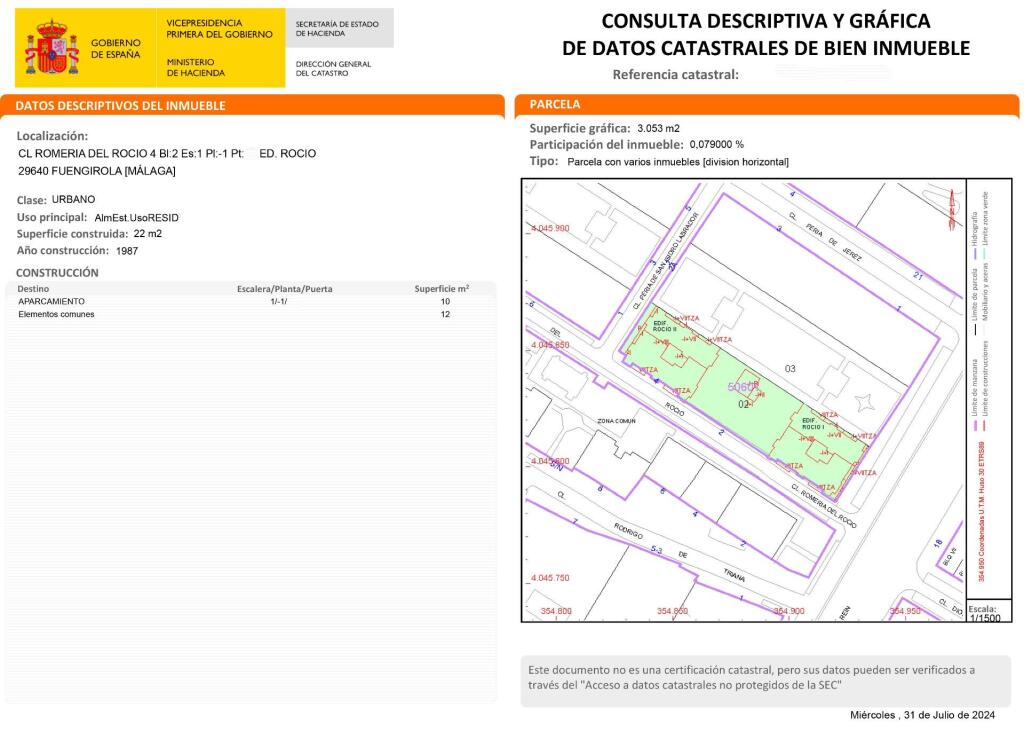
Task: Click 'EDIF ROCIO I' label on map
Action: click(x=813, y=424)
